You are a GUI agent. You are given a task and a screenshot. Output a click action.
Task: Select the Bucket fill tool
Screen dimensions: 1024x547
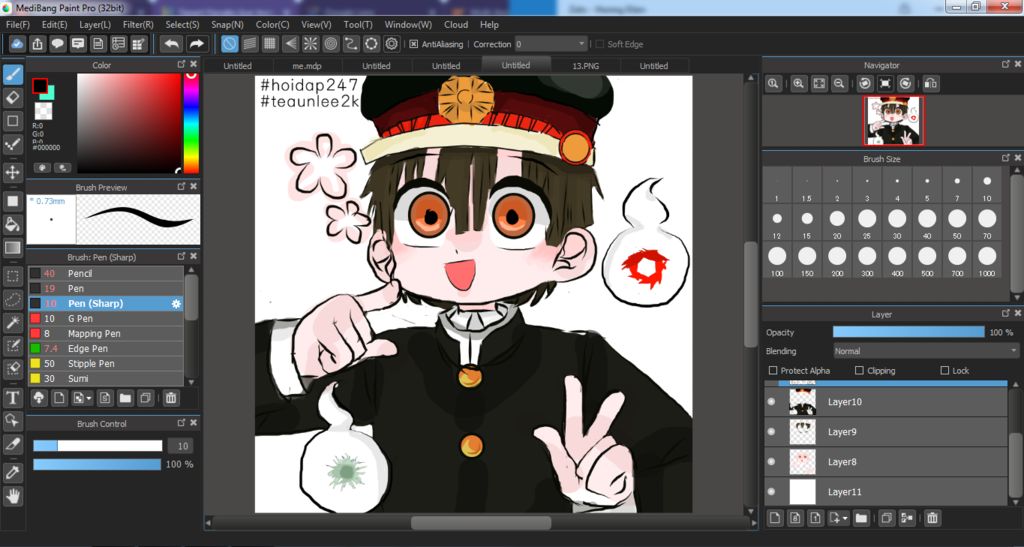12,225
